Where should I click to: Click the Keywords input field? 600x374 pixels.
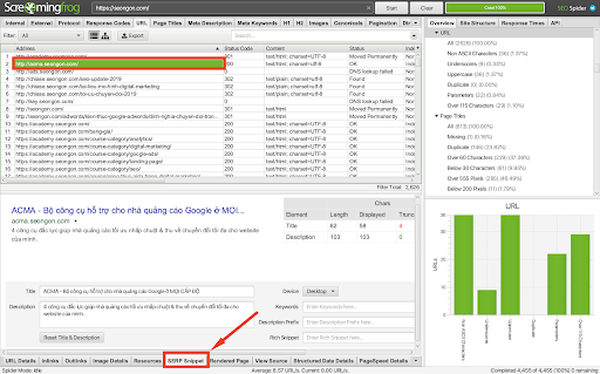coord(359,307)
